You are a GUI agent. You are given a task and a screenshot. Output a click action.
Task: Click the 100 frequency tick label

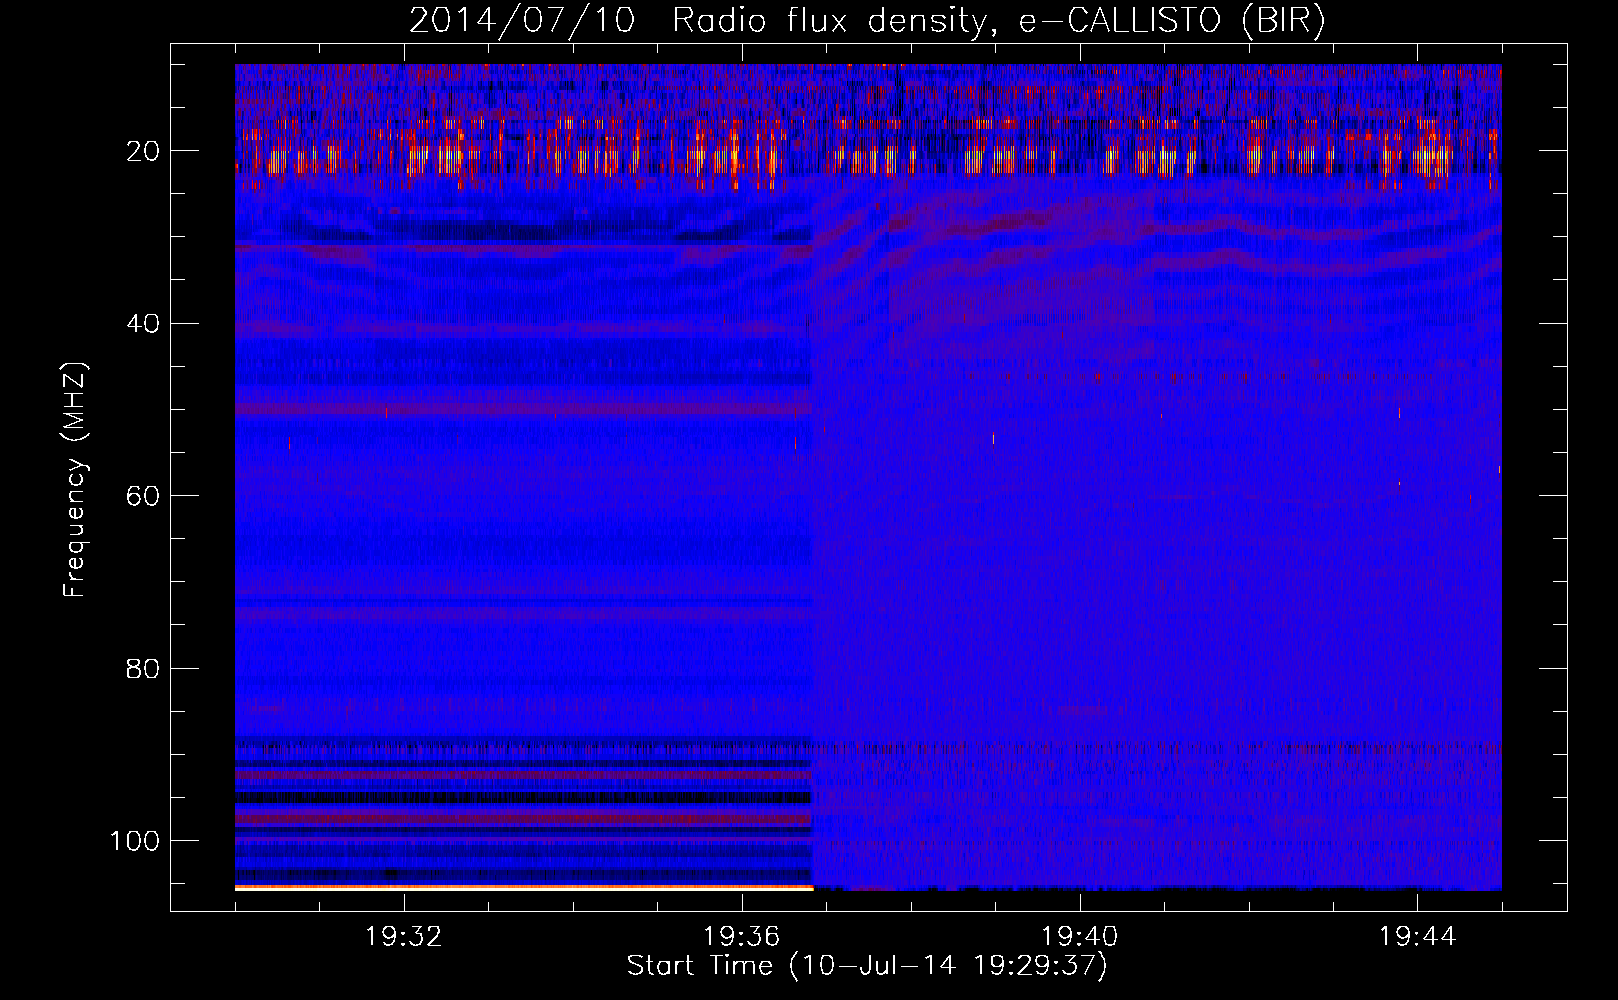pos(135,841)
